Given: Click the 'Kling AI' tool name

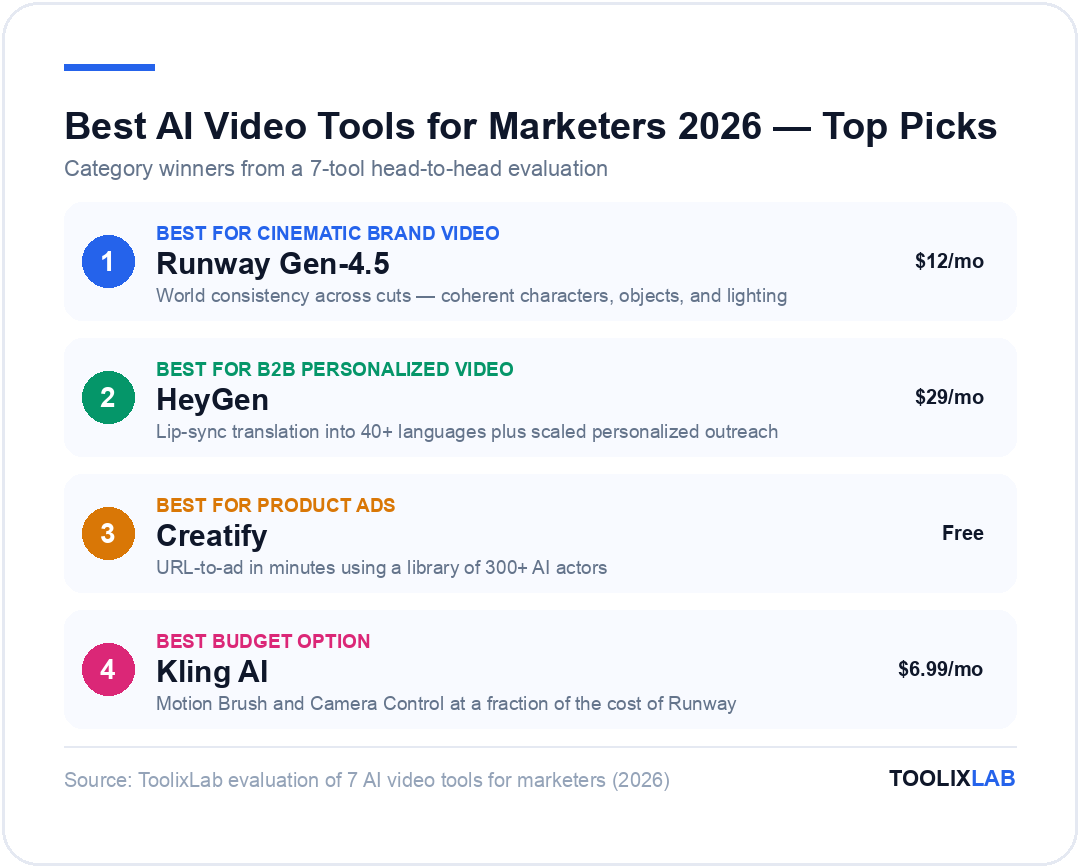Looking at the screenshot, I should click(x=212, y=672).
